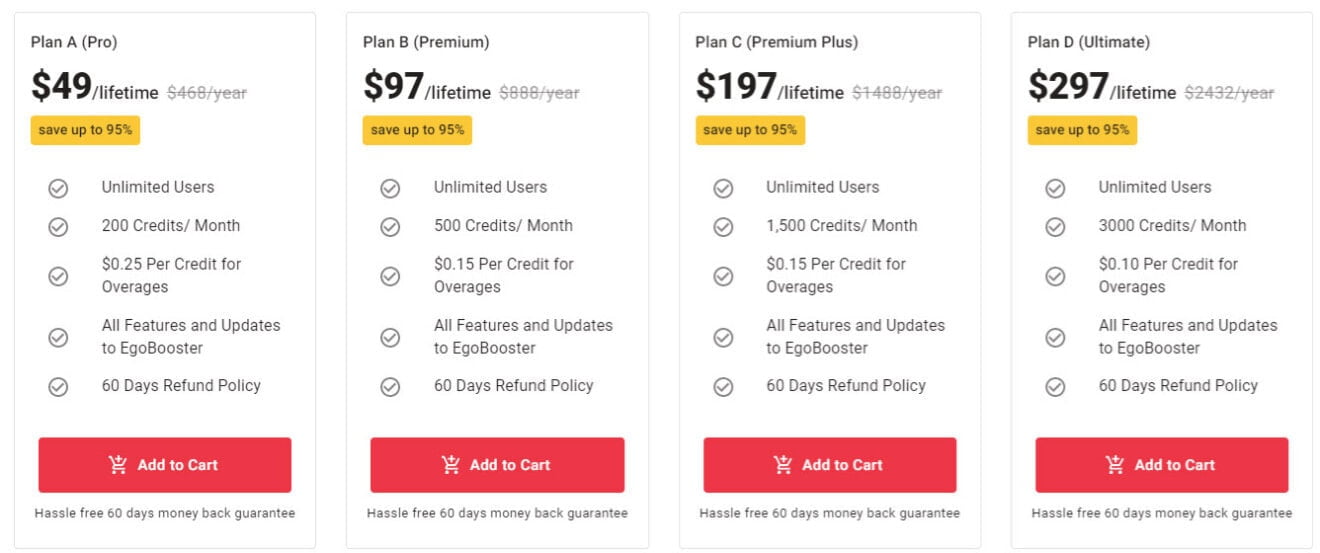This screenshot has height=553, width=1320.
Task: Click Plan C 60 Days Refund check icon
Action: 723,386
